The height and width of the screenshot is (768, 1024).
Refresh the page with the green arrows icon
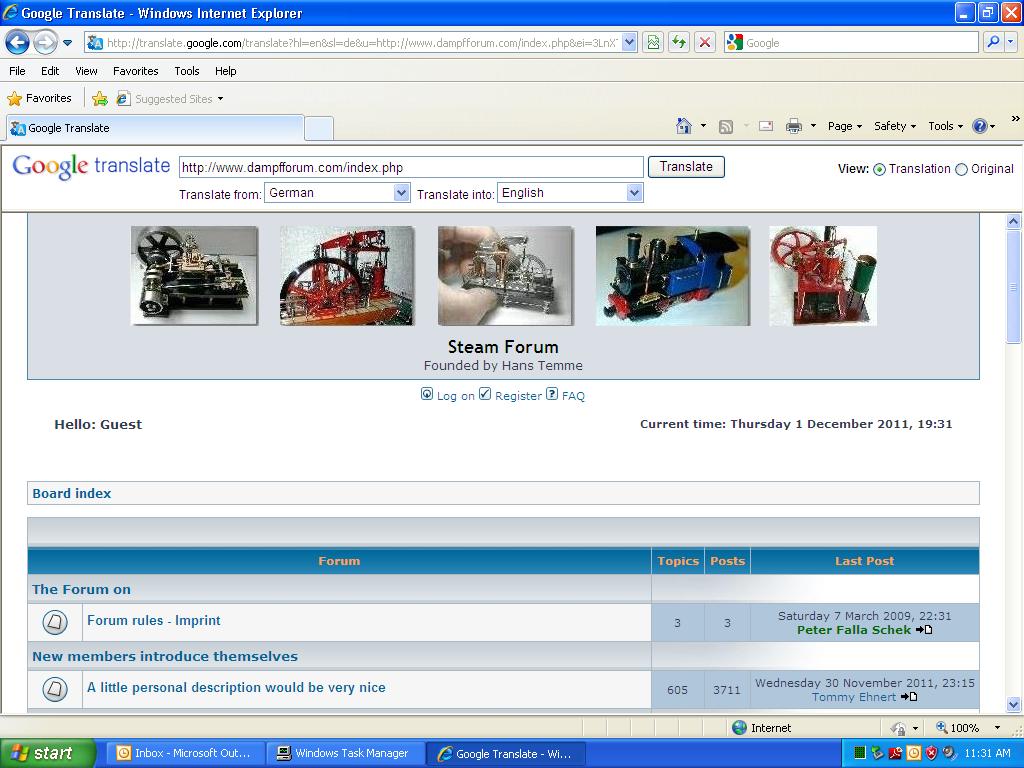(x=679, y=43)
